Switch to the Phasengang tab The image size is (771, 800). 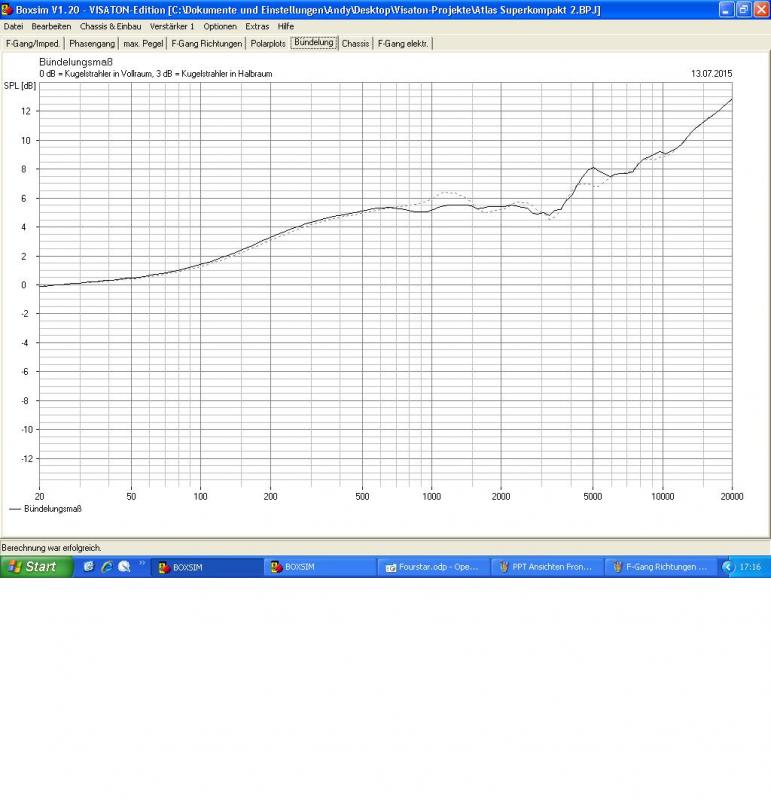(92, 44)
